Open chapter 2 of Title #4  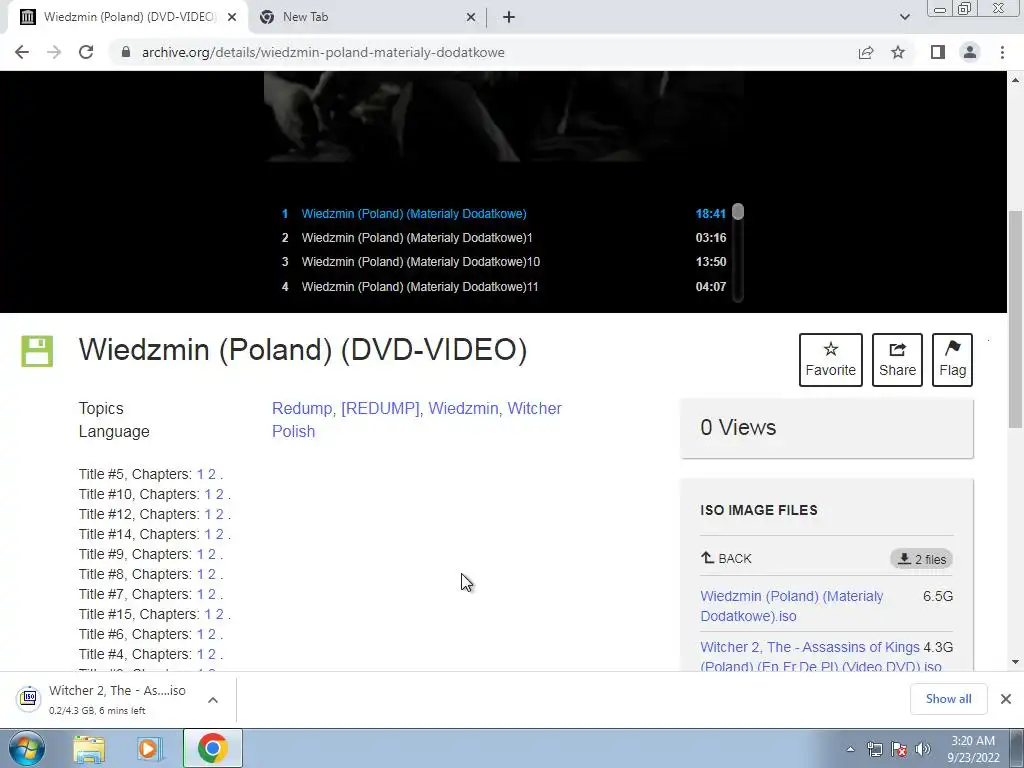[212, 654]
